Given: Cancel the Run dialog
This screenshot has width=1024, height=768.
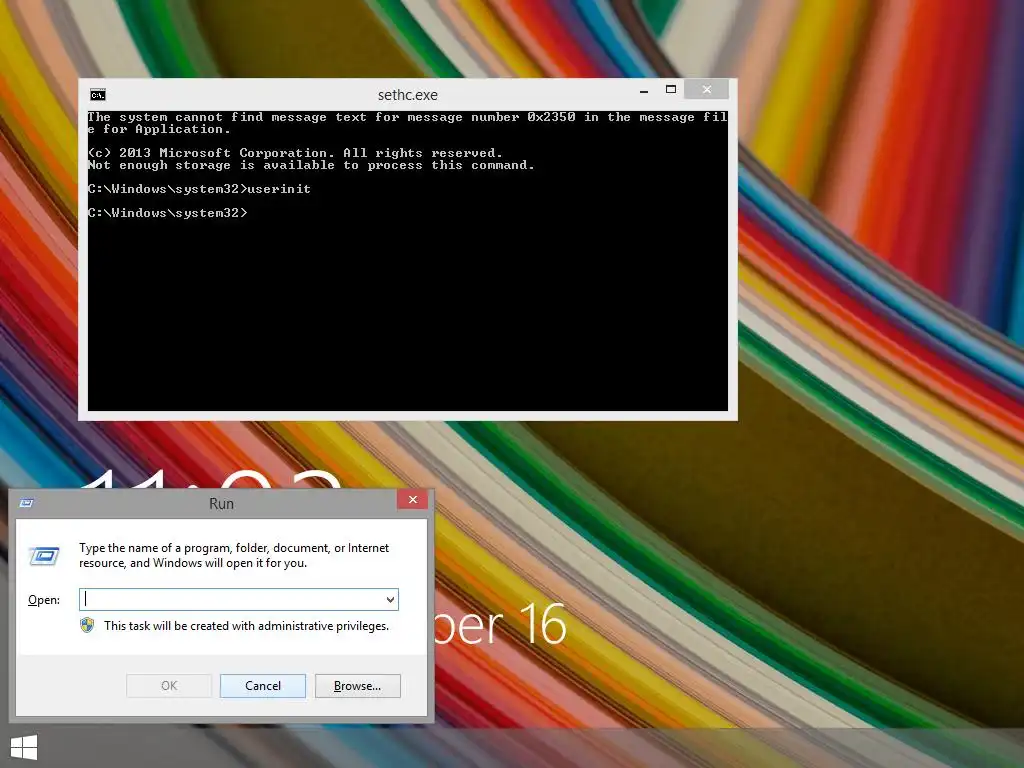Looking at the screenshot, I should [x=263, y=686].
